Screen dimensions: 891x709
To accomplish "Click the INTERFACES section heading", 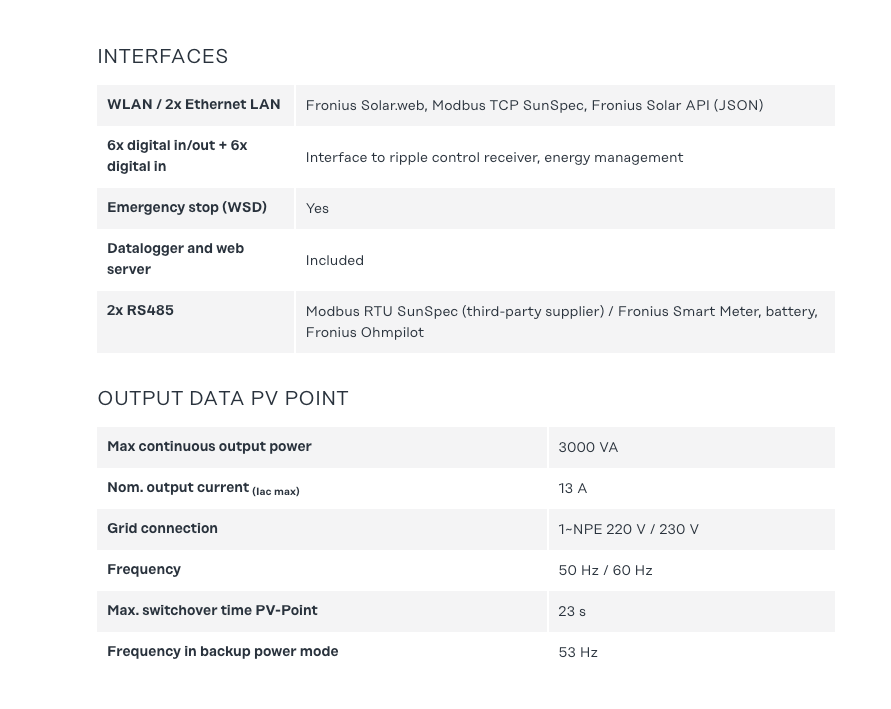I will point(163,57).
